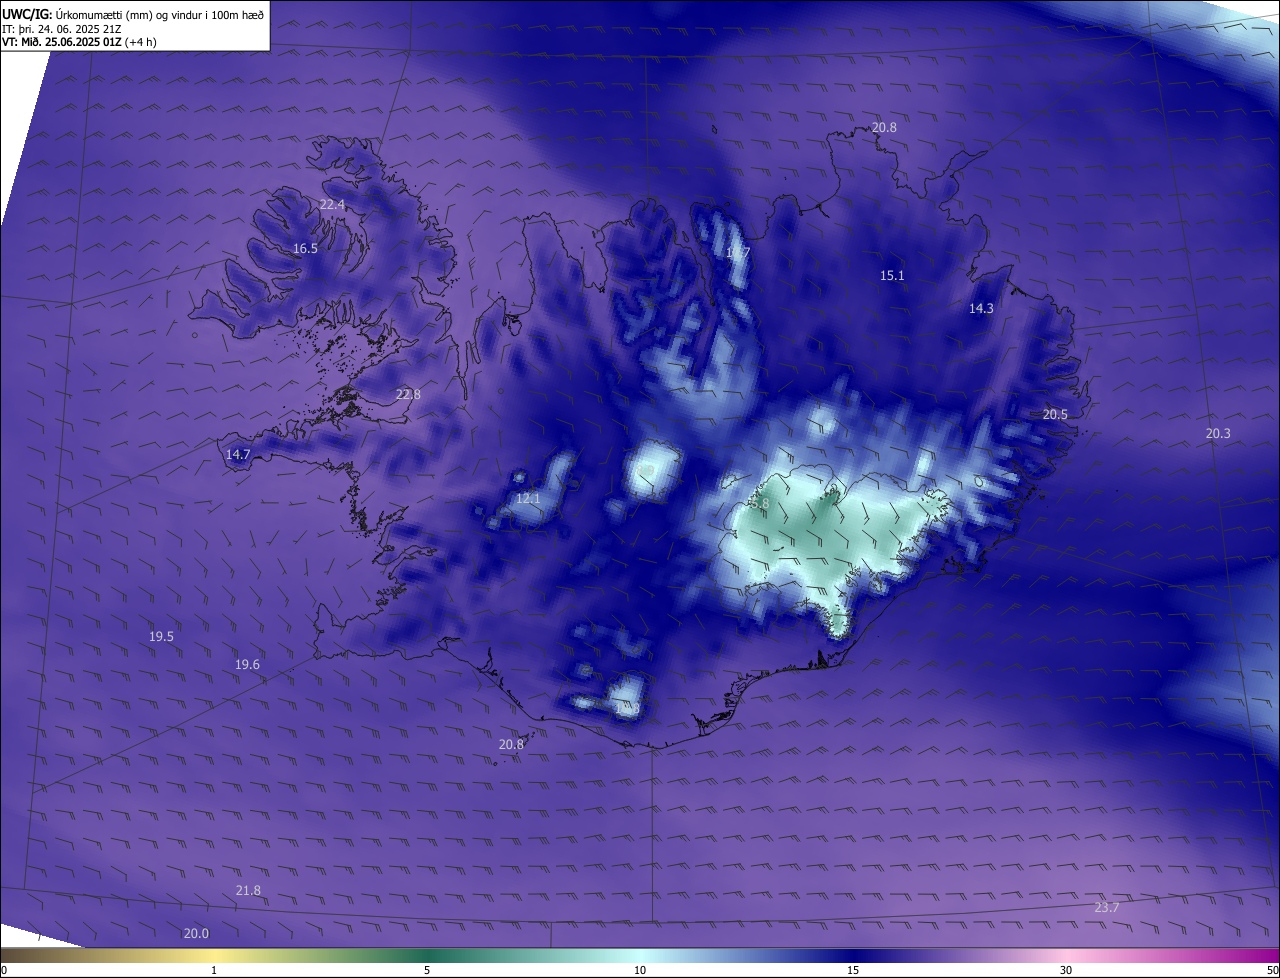The height and width of the screenshot is (978, 1280).
Task: Click the 16.5 value label
Action: tap(305, 248)
